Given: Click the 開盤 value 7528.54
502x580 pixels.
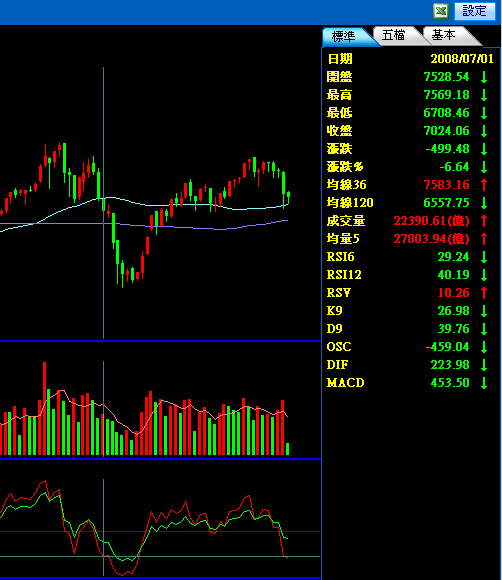Looking at the screenshot, I should click(x=447, y=77).
